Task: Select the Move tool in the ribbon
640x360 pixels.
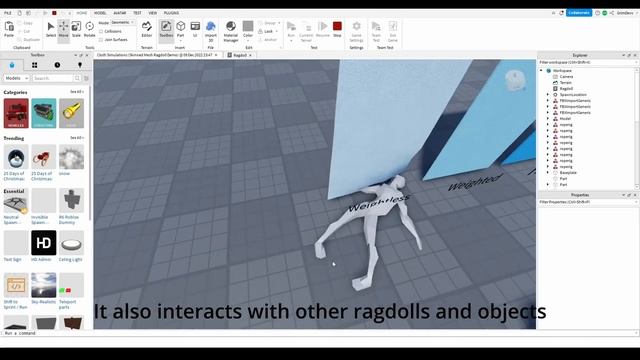Action: coord(63,30)
